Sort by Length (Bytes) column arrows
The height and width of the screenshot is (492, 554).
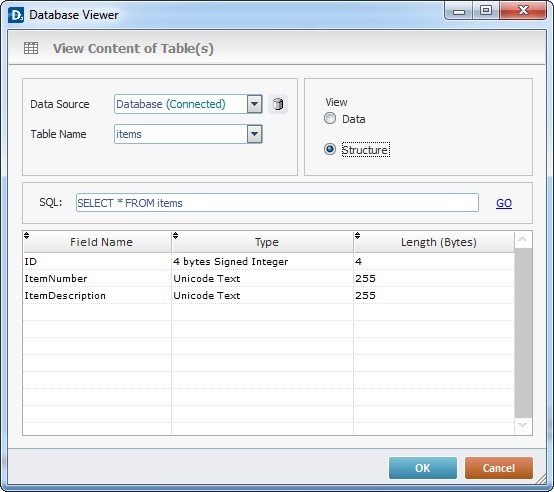(358, 235)
